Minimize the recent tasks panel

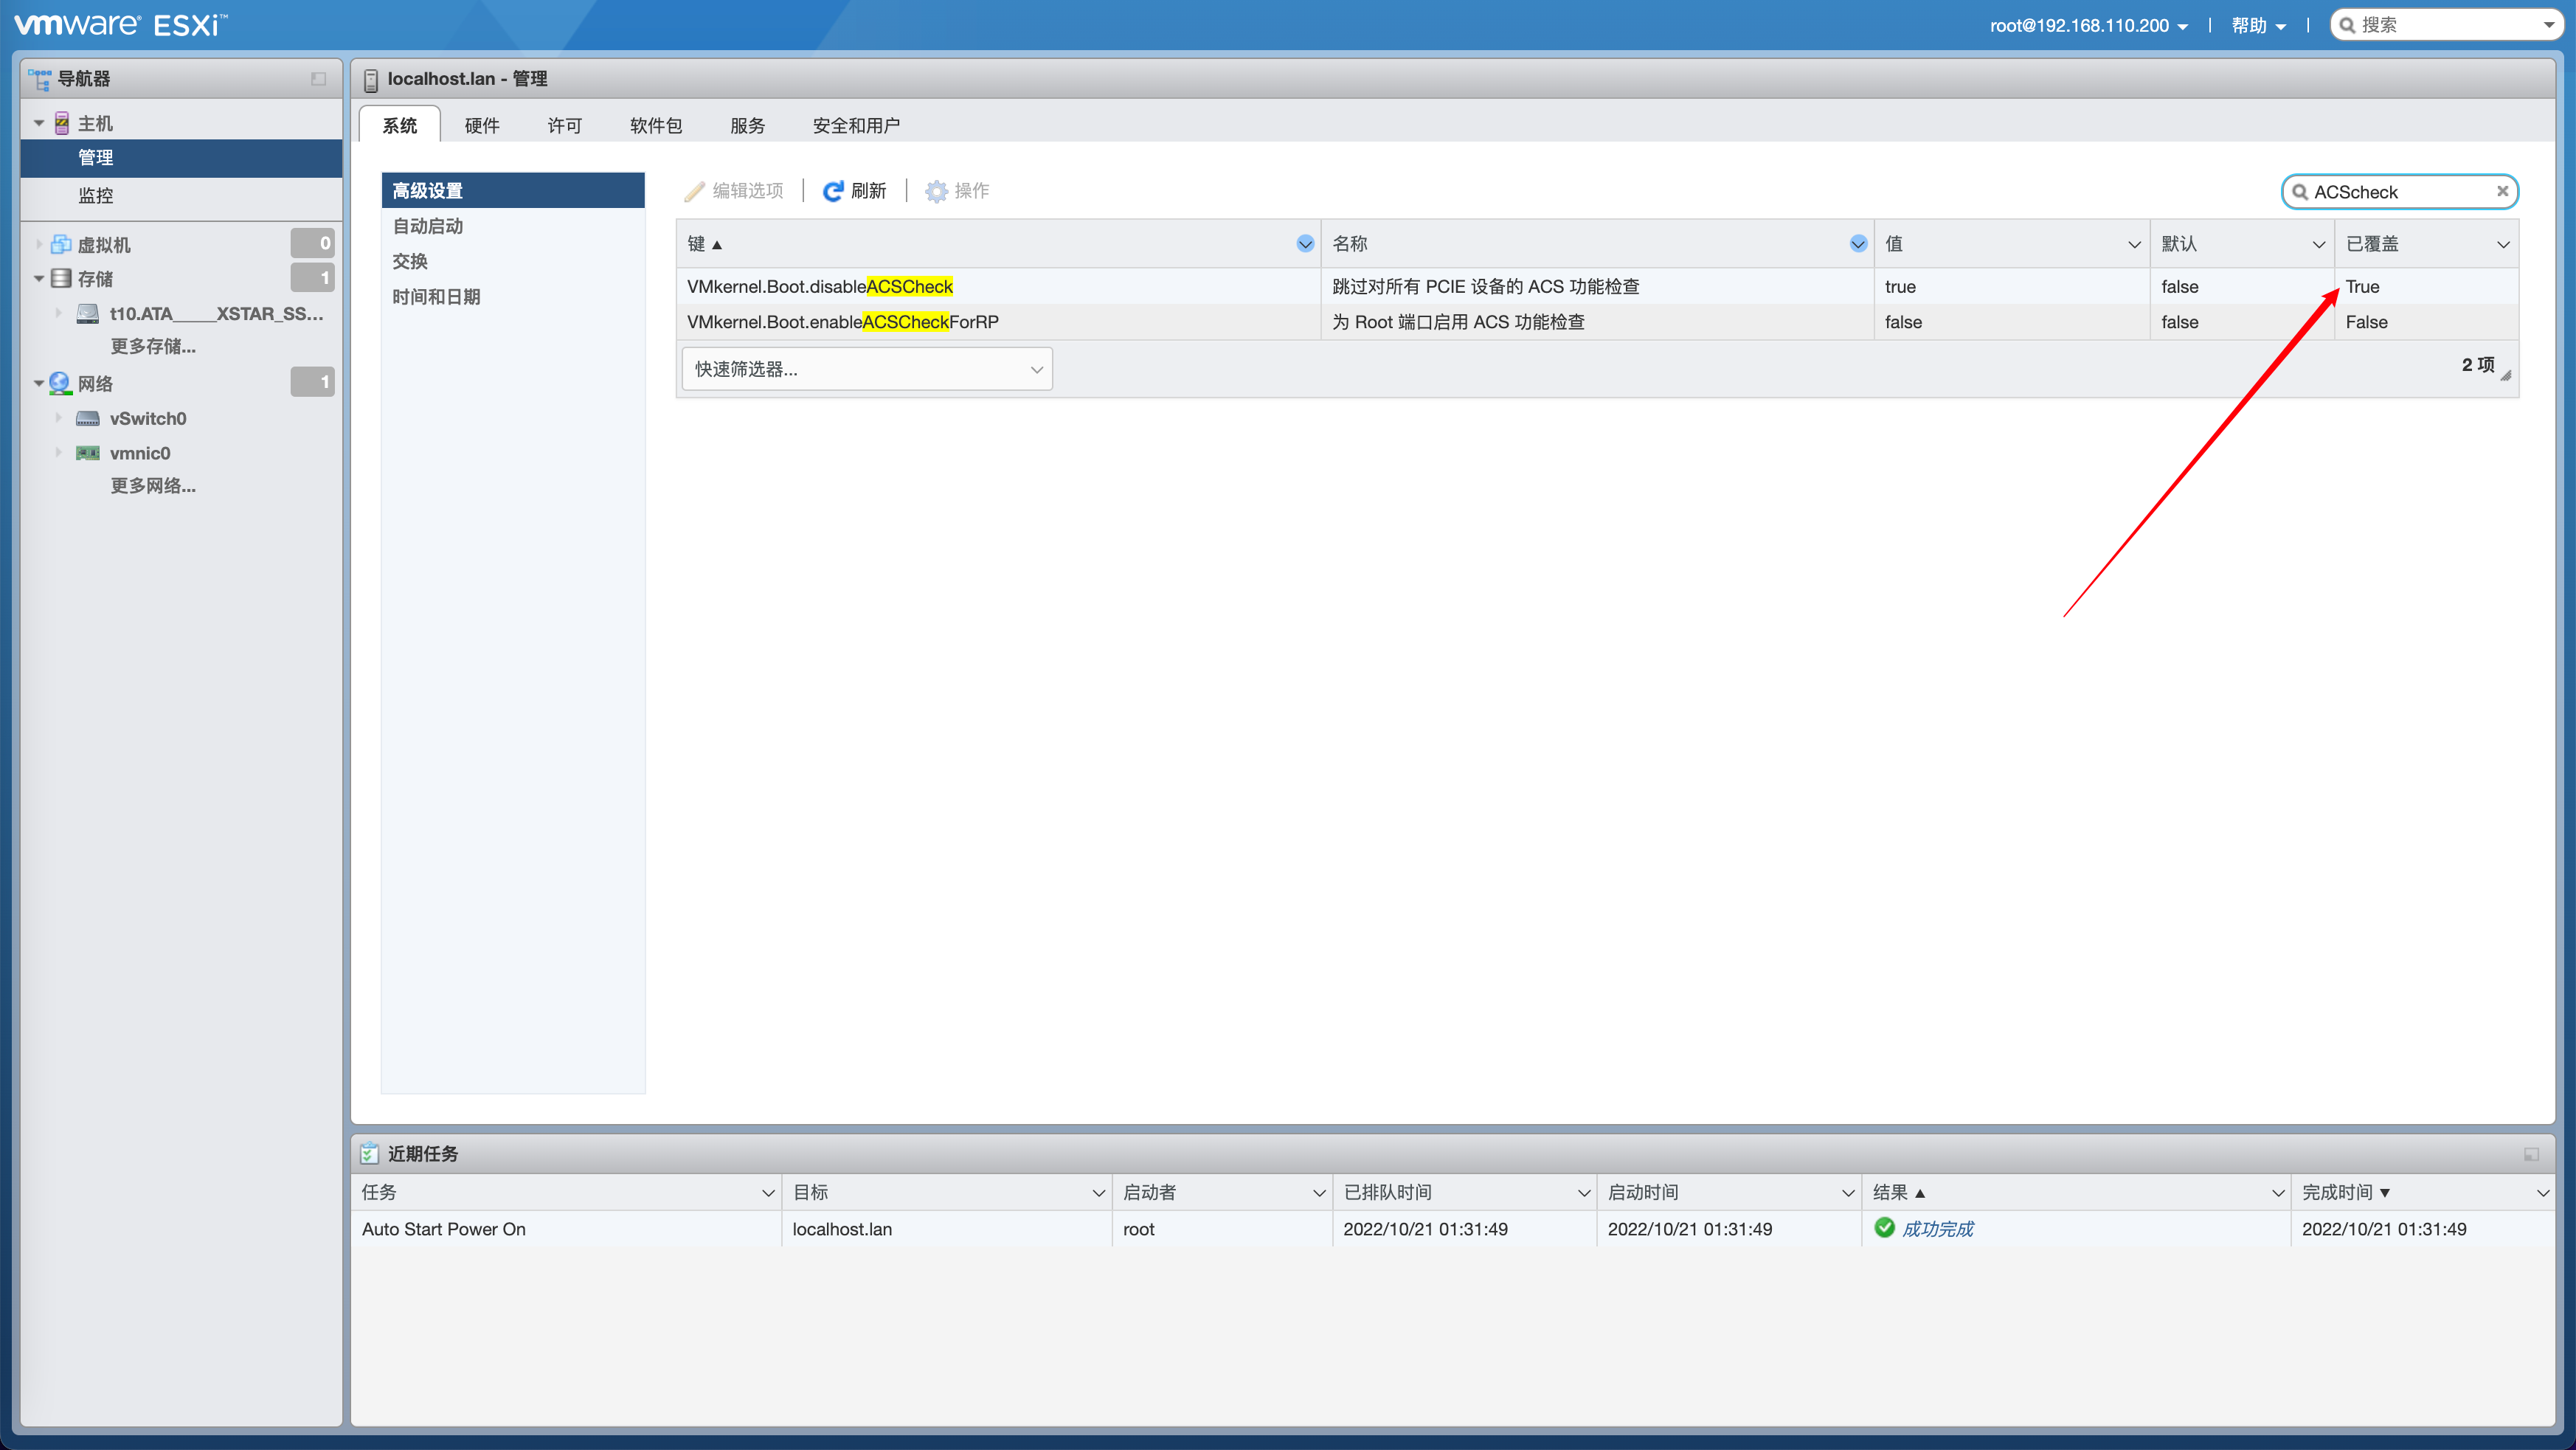click(2531, 1154)
